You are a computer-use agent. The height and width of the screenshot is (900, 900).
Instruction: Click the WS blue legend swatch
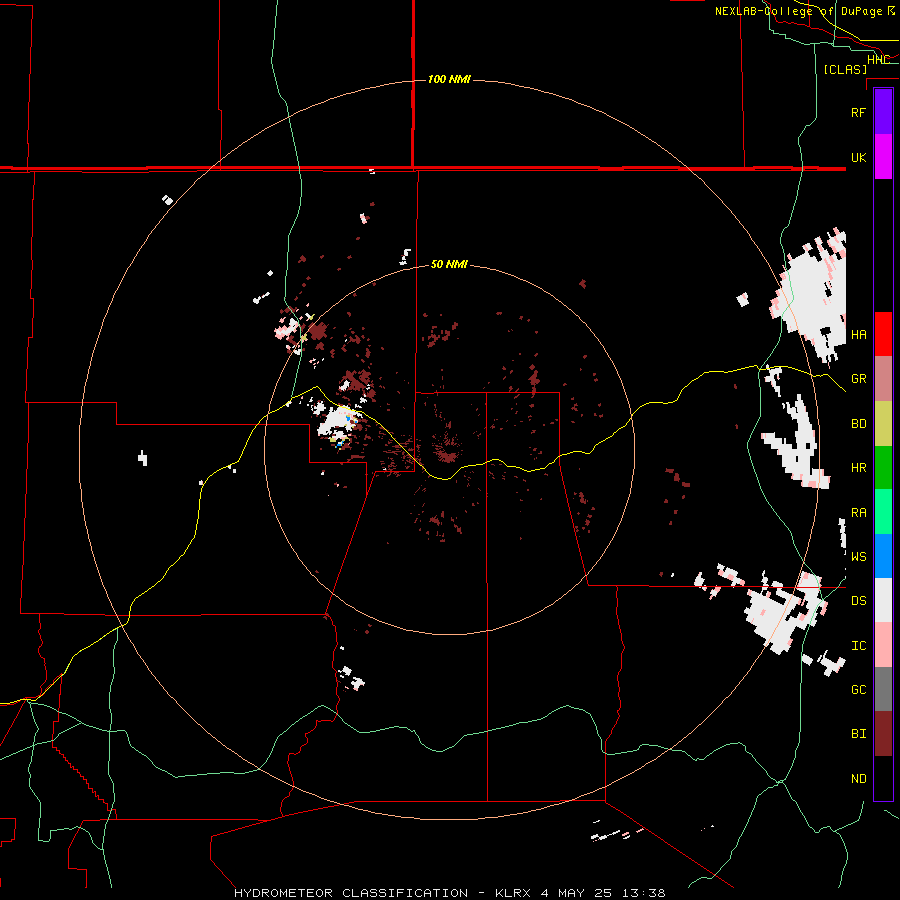tap(883, 556)
